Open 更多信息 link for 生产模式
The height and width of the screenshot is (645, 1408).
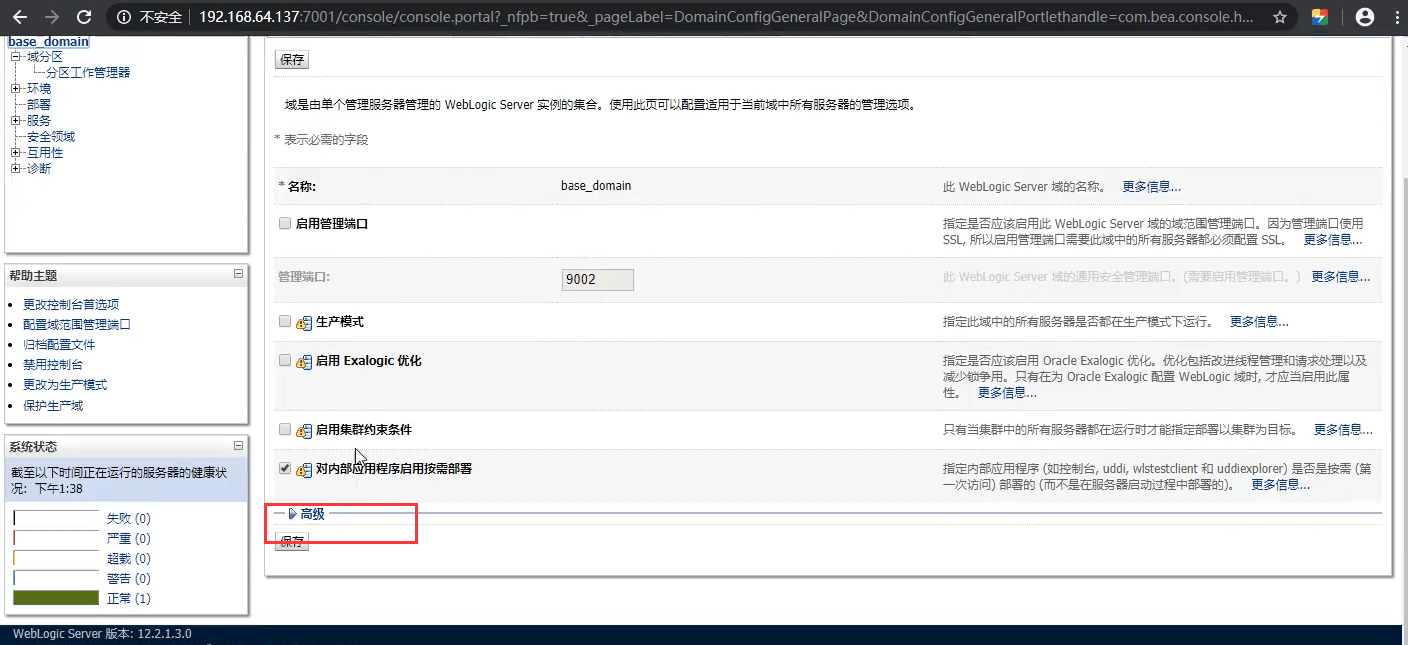pyautogui.click(x=1259, y=322)
